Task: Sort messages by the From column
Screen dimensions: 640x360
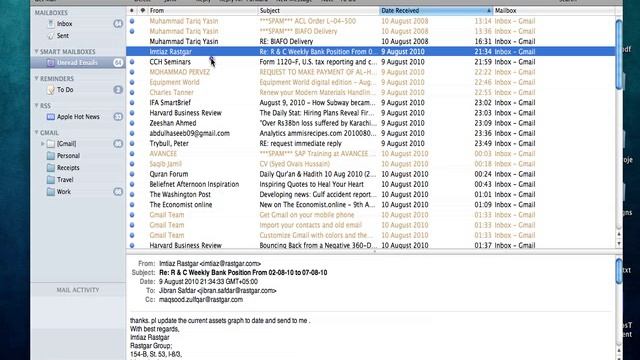Action: click(x=202, y=11)
